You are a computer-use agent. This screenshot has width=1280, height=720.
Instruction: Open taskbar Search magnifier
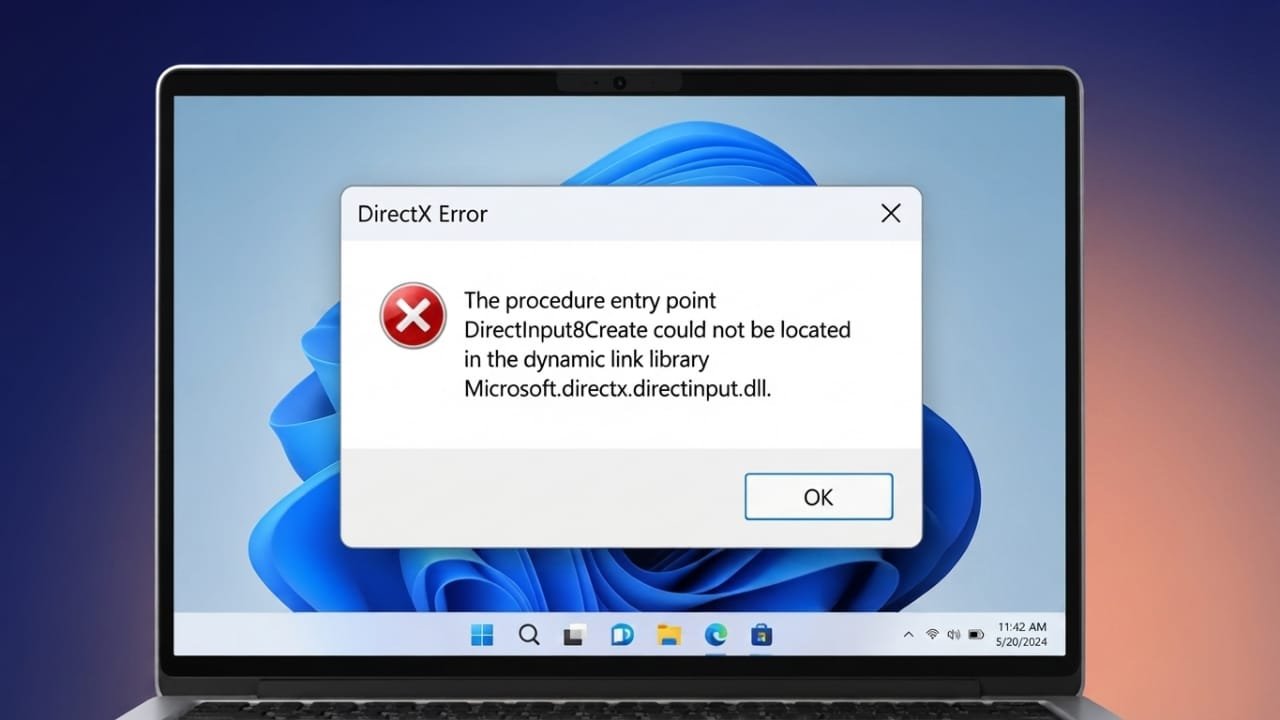click(x=529, y=635)
